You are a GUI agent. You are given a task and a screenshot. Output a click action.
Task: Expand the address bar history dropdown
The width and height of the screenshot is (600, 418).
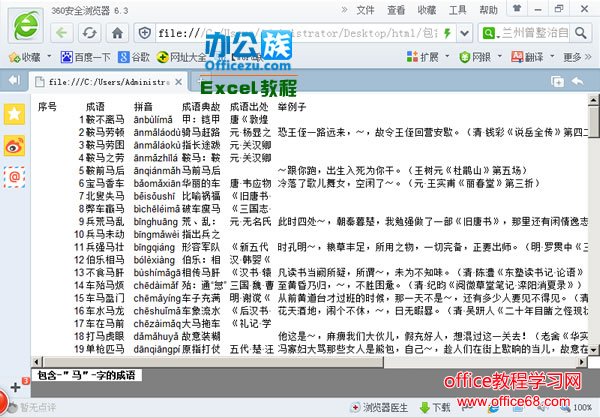[465, 33]
